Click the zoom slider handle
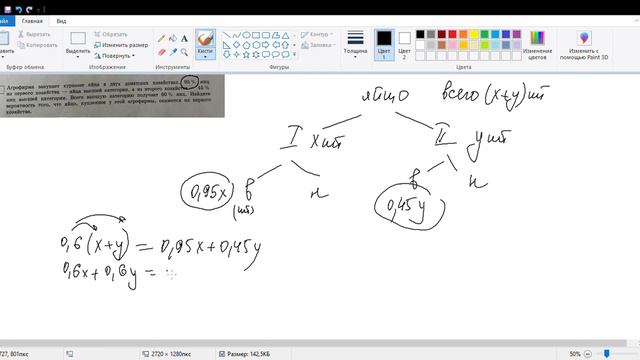640x360 pixels. [607, 353]
